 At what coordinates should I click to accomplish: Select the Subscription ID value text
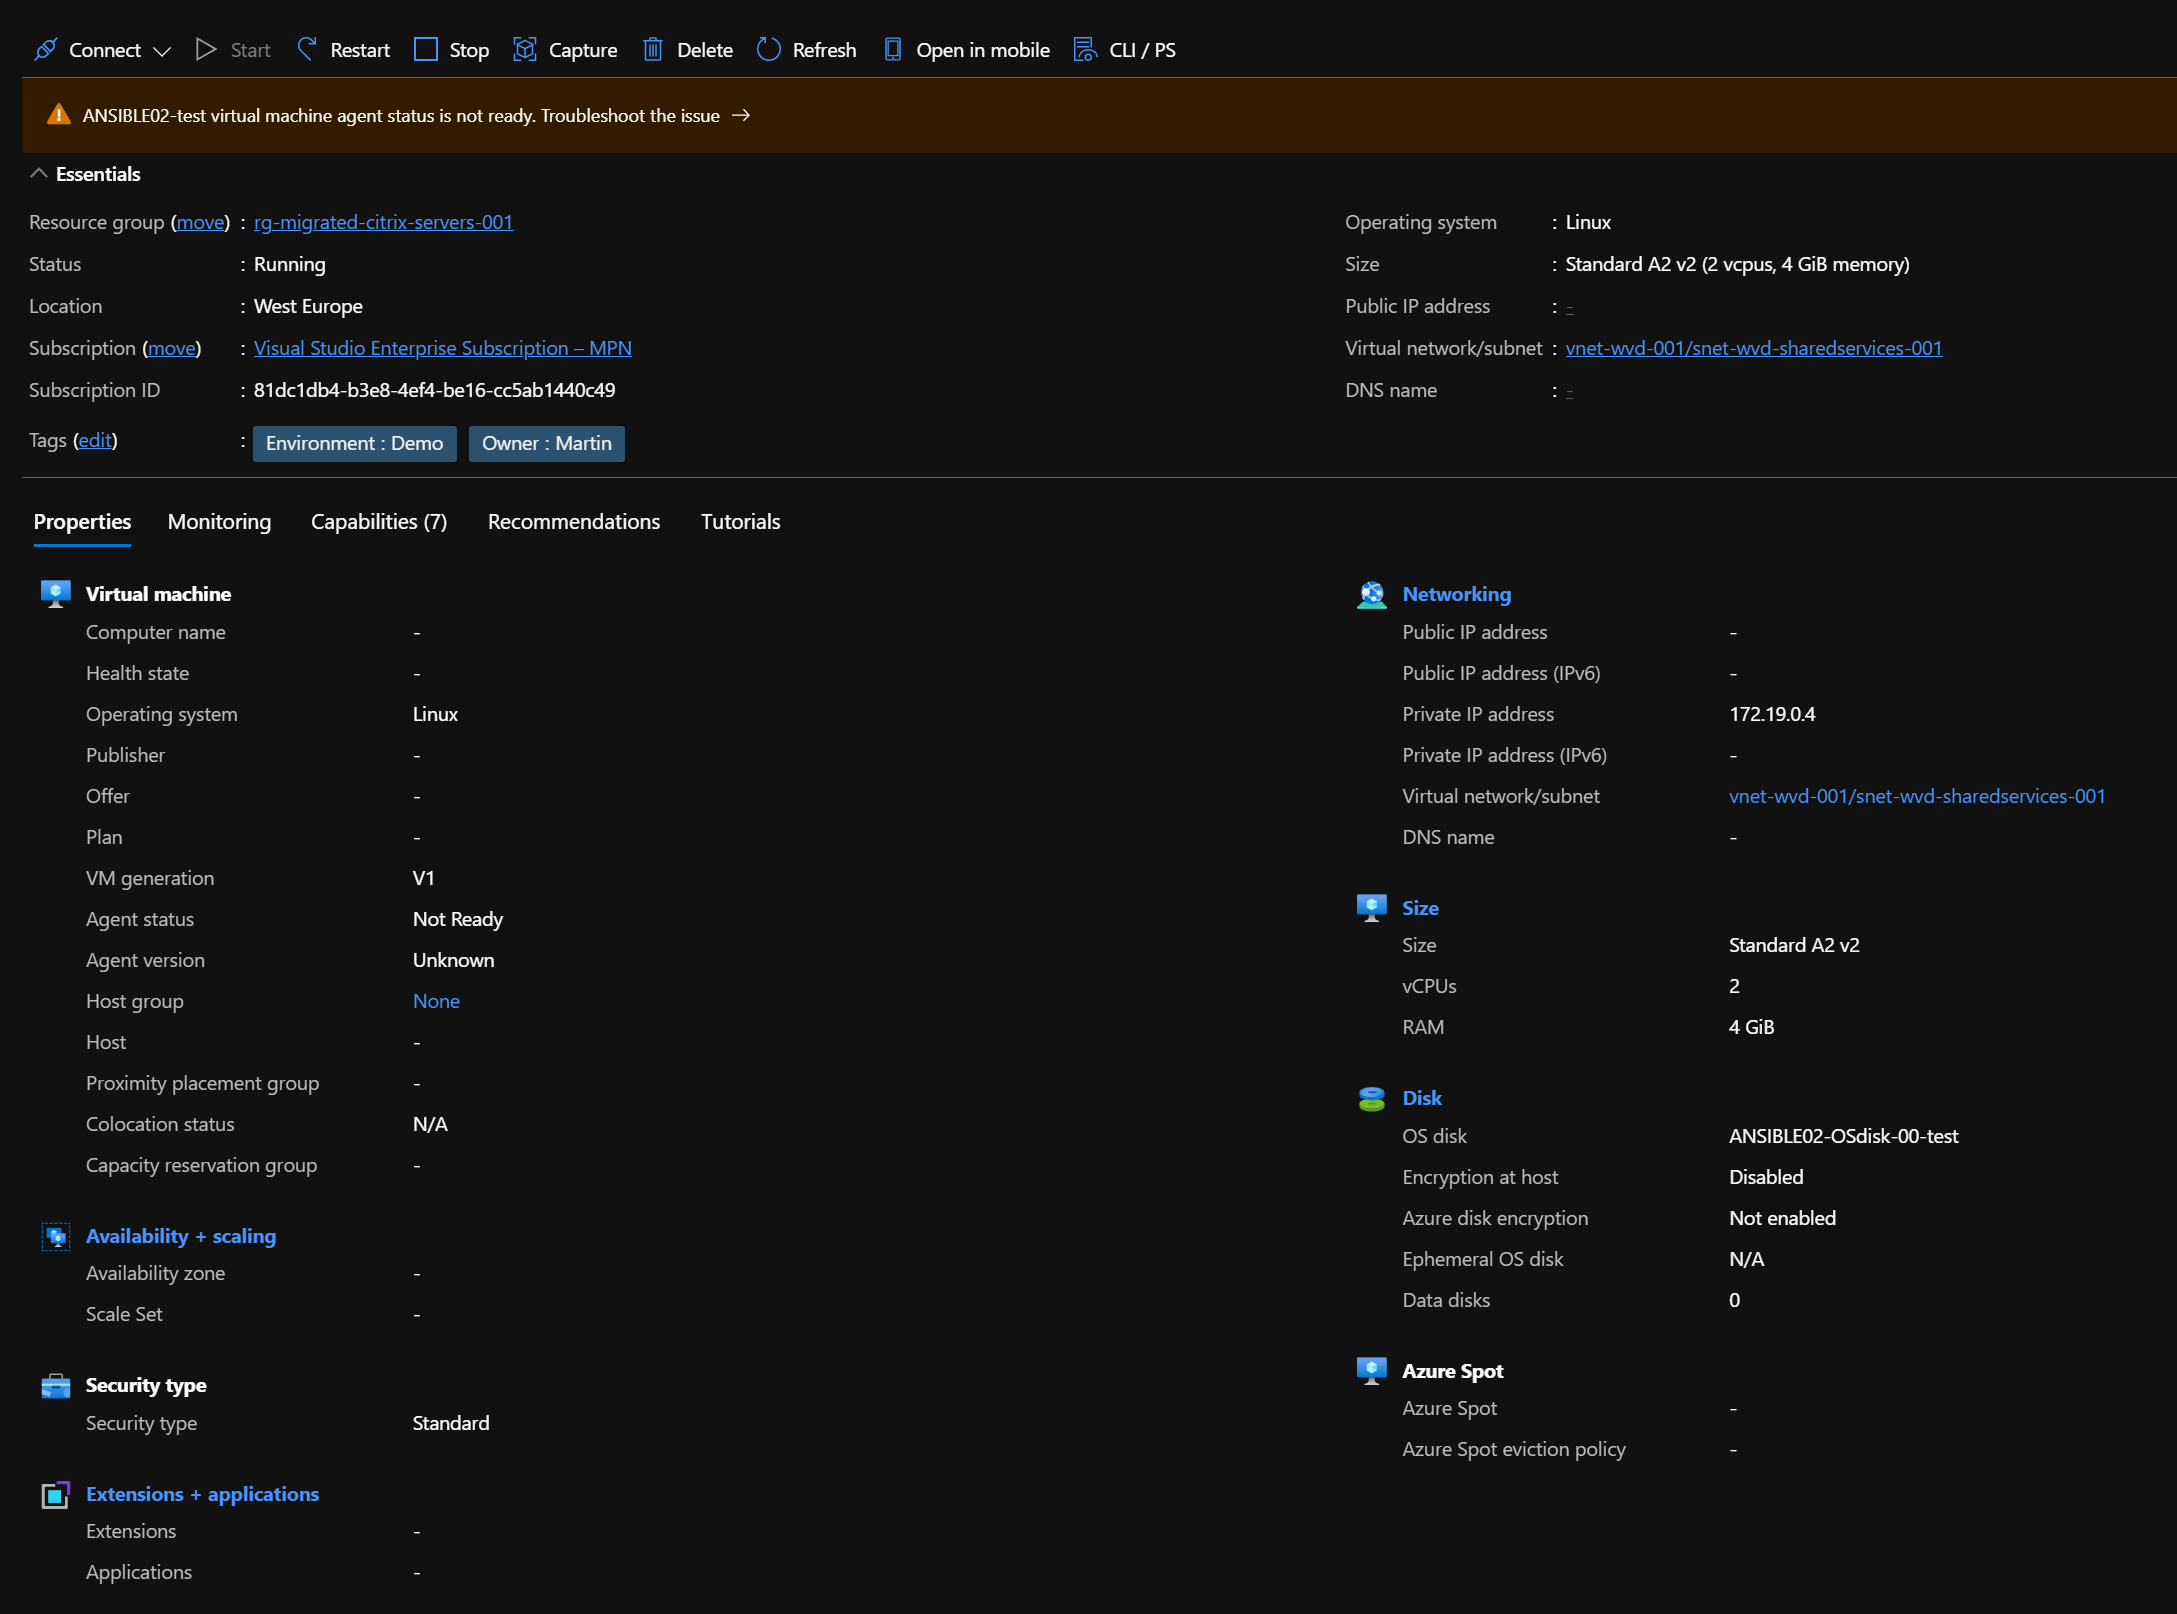[x=434, y=390]
